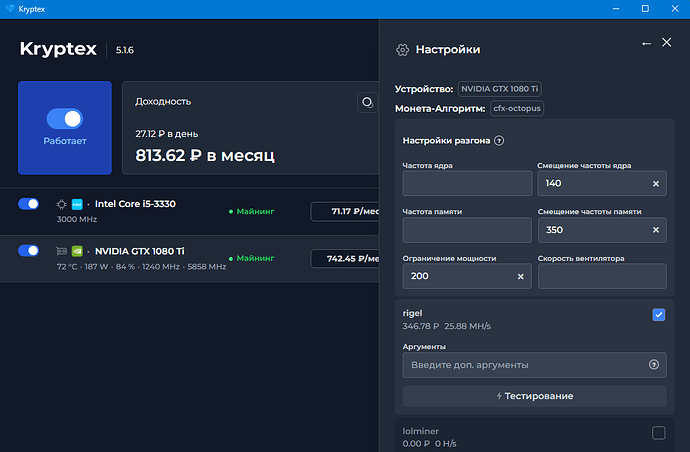Click the NVIDIA logo icon
Viewport: 690px width, 452px height.
point(78,251)
